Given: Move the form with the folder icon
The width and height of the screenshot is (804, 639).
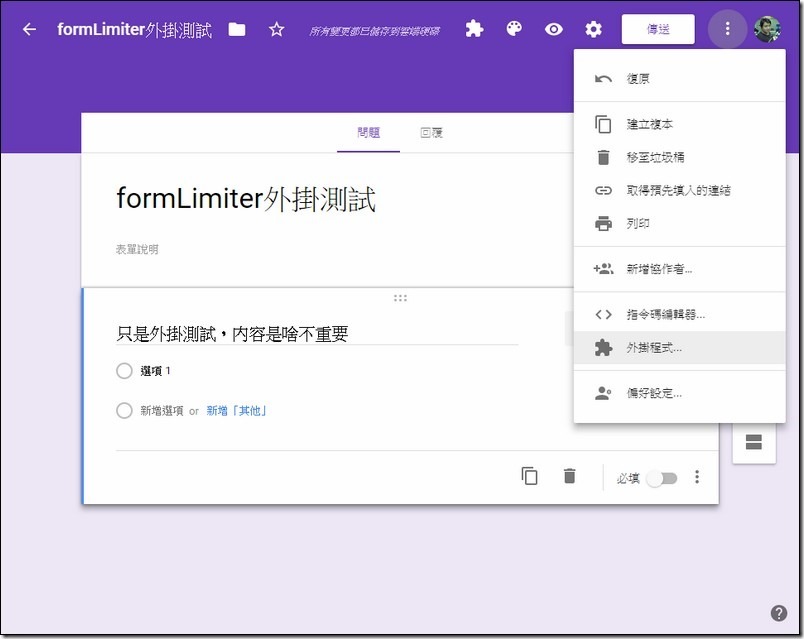Looking at the screenshot, I should coord(236,29).
